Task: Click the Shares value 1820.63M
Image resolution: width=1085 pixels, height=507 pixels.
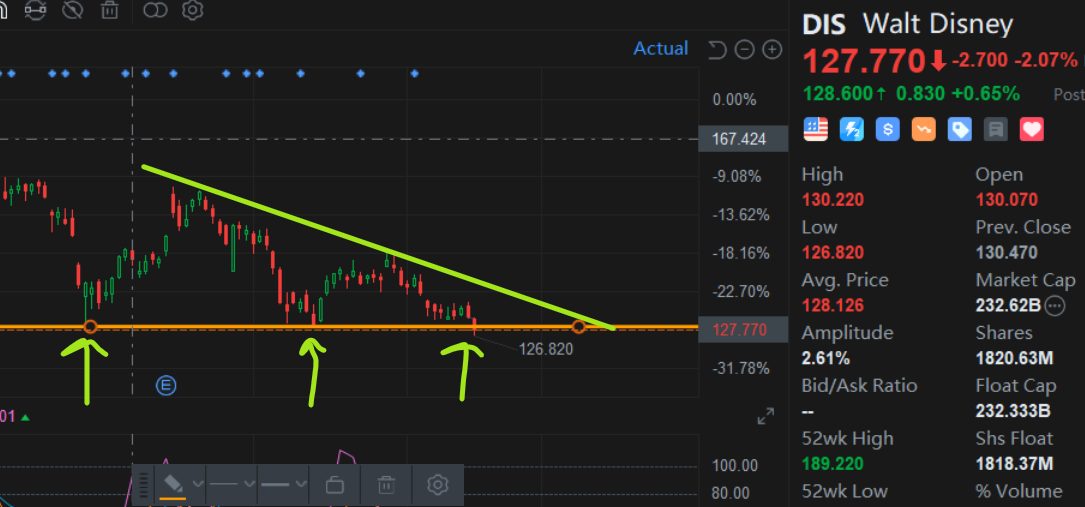Action: coord(1014,358)
